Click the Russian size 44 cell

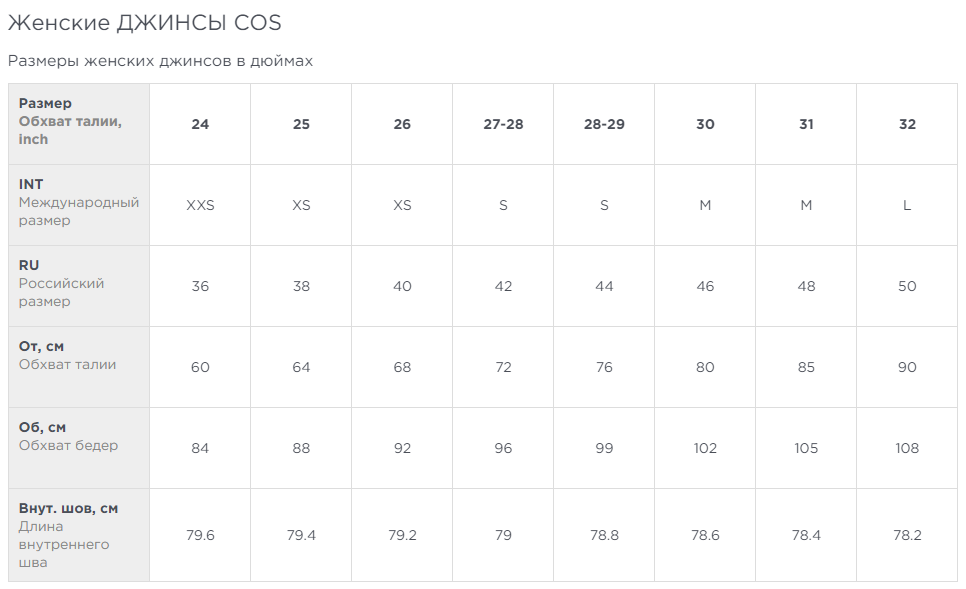click(x=604, y=286)
